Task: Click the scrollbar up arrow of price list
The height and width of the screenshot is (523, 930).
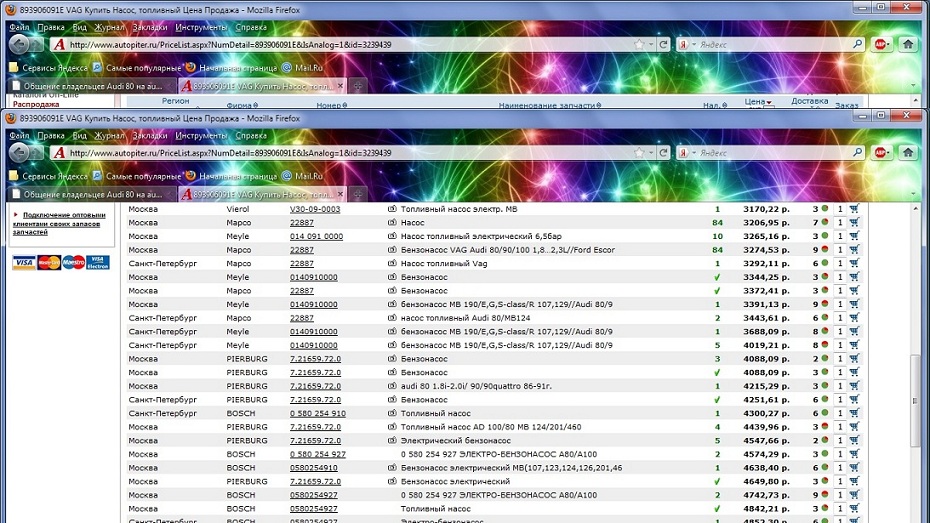Action: tap(915, 209)
